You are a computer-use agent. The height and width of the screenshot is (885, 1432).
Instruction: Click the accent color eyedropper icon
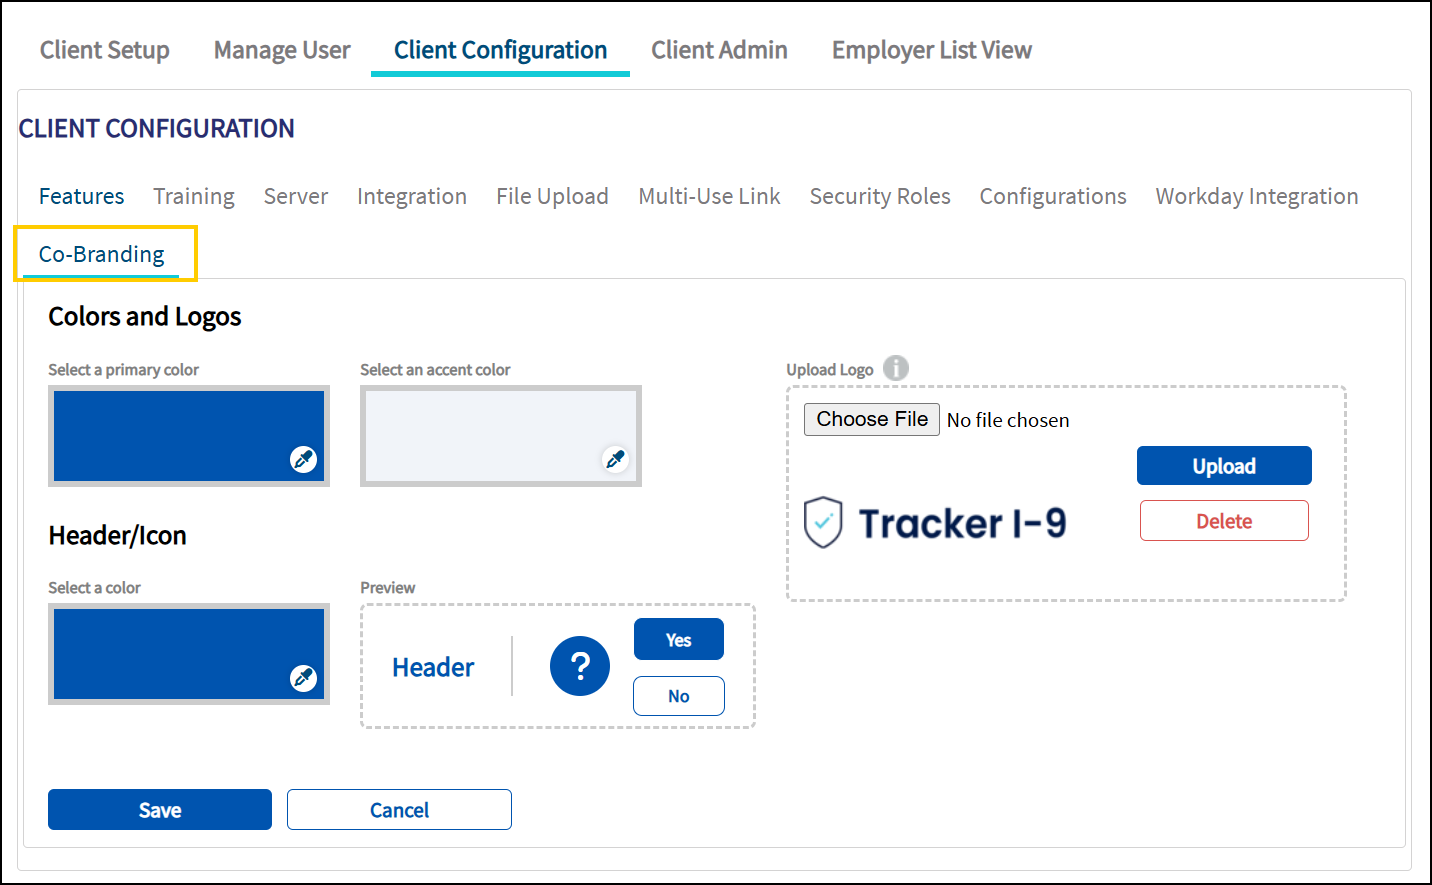615,459
